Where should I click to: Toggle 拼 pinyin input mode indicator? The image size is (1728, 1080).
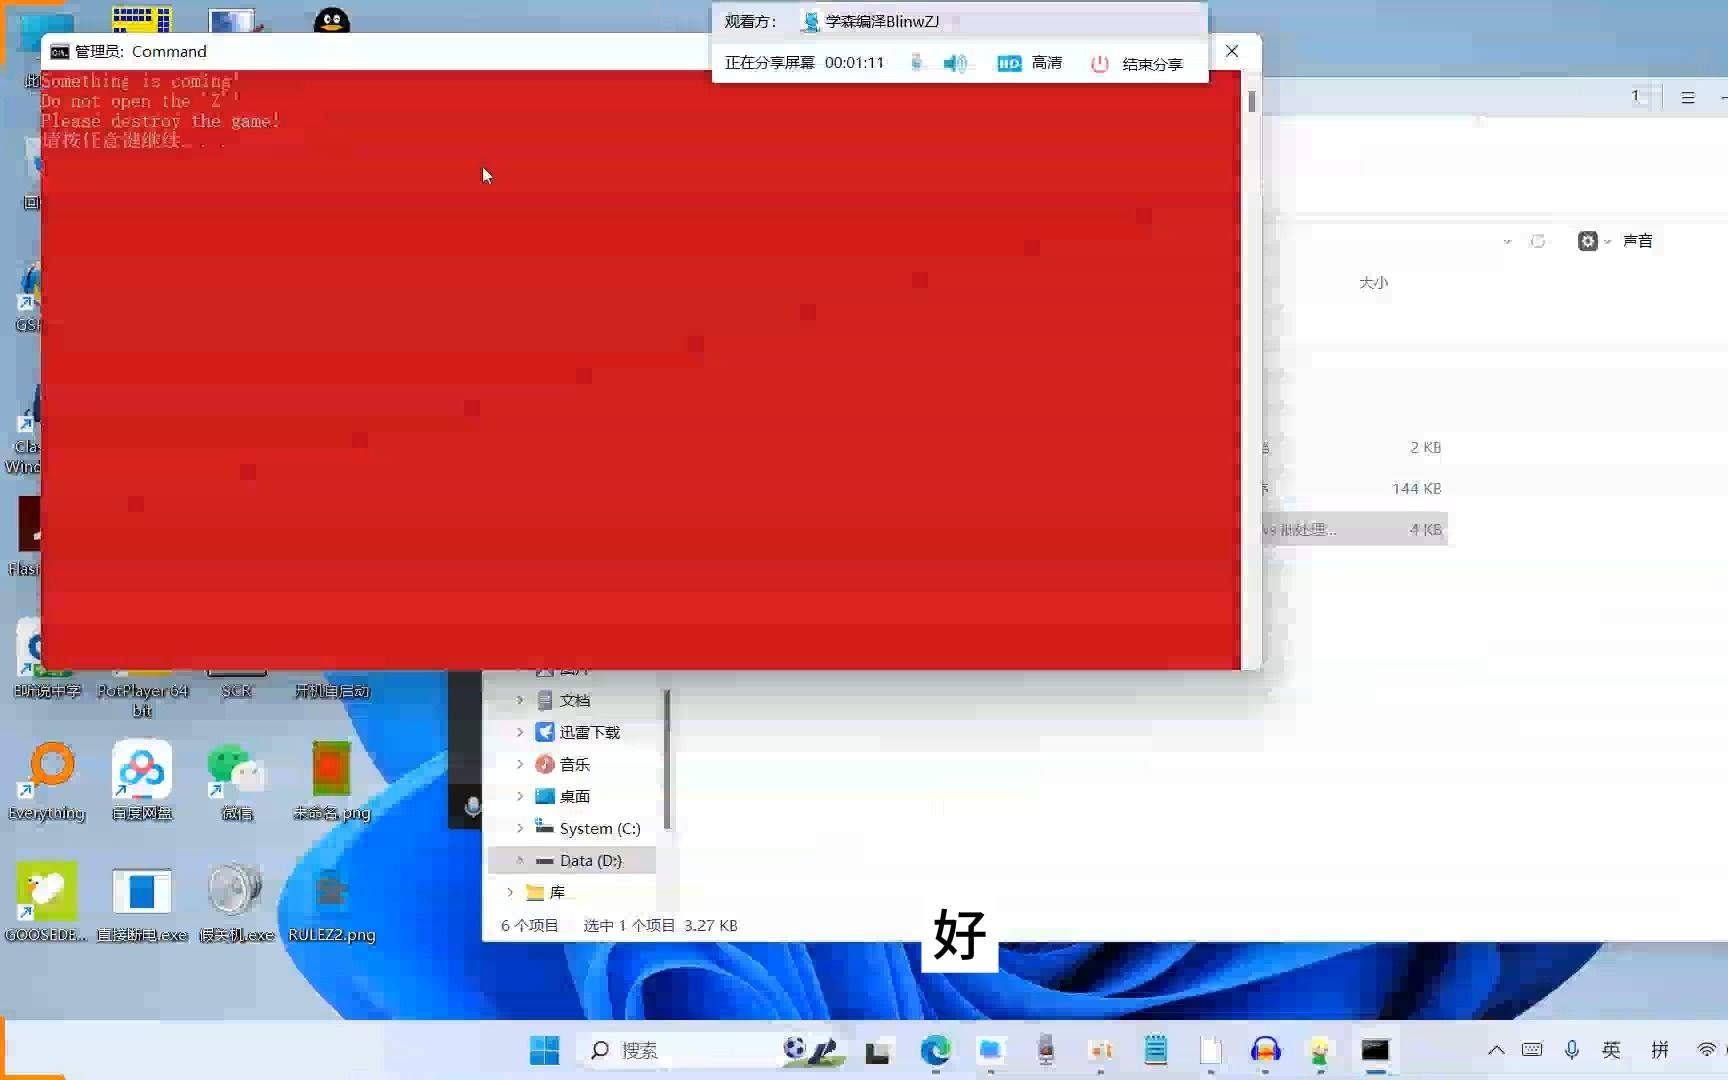[1660, 1049]
